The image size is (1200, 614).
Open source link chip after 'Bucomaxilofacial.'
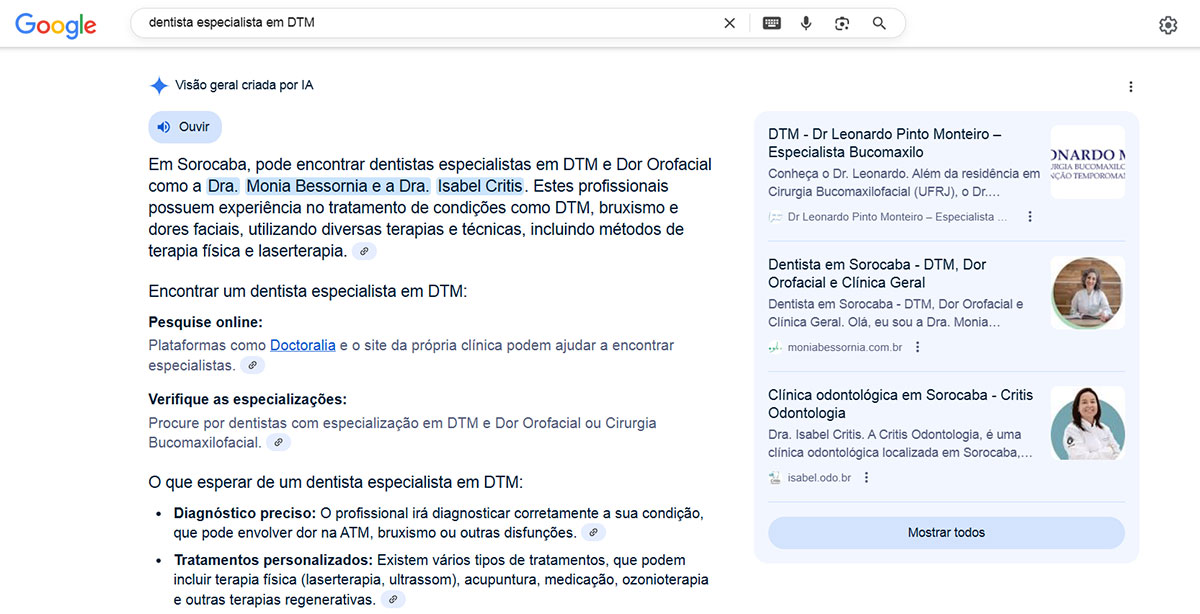tap(279, 442)
